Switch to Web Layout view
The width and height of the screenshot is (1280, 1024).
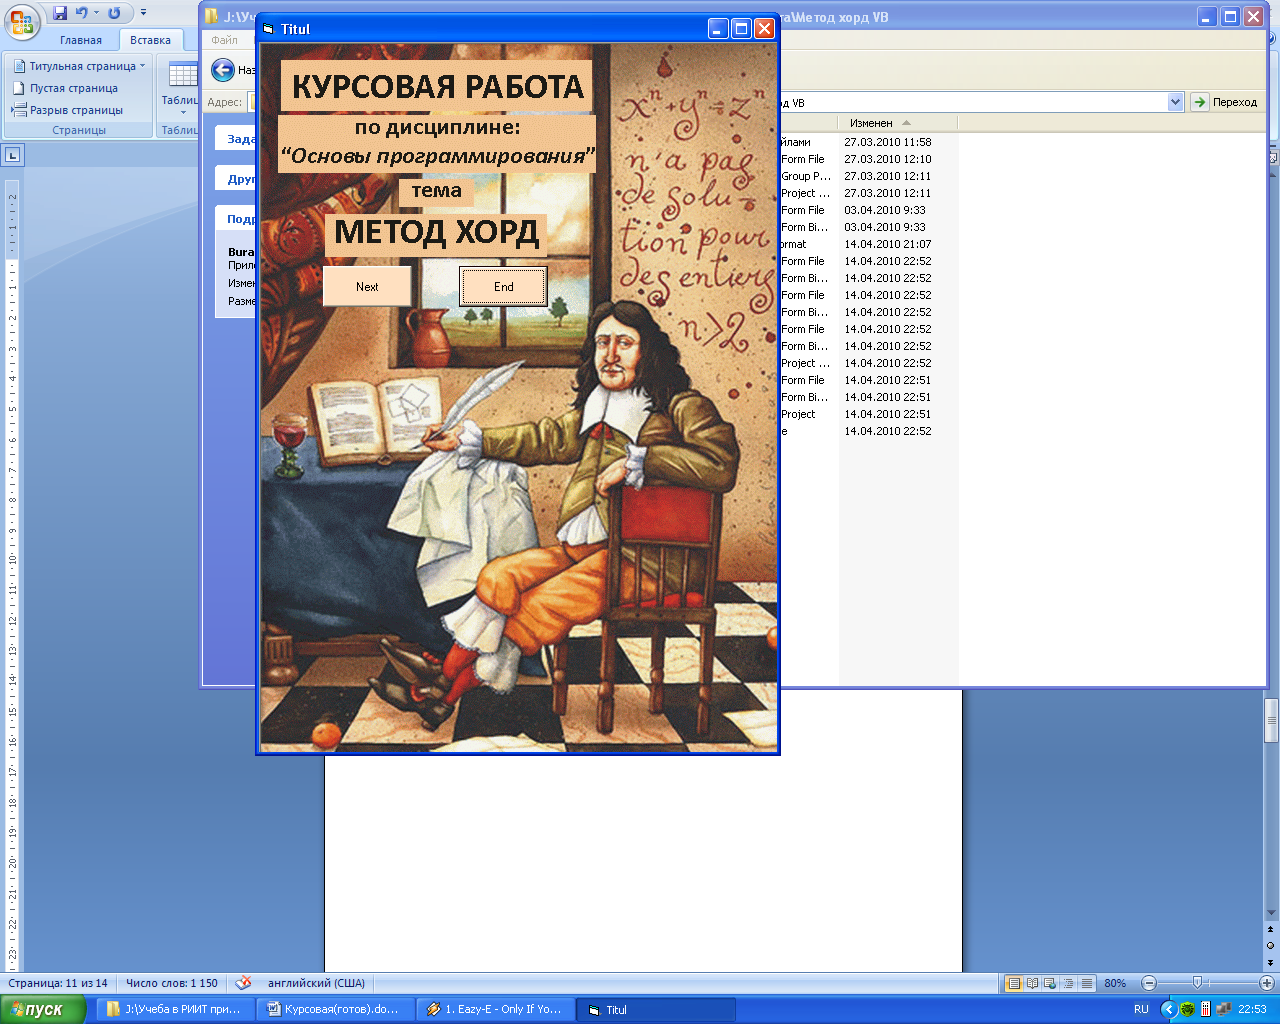[1050, 983]
